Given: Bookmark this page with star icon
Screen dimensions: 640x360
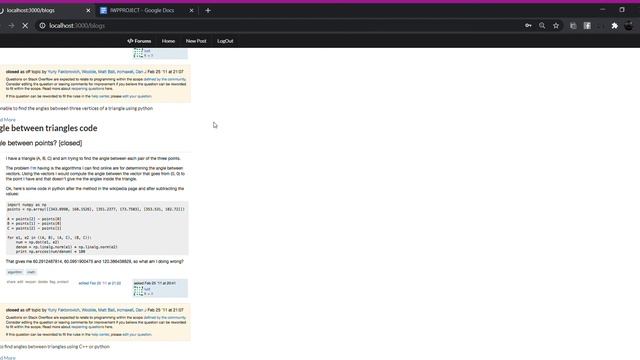Looking at the screenshot, I should 556,25.
